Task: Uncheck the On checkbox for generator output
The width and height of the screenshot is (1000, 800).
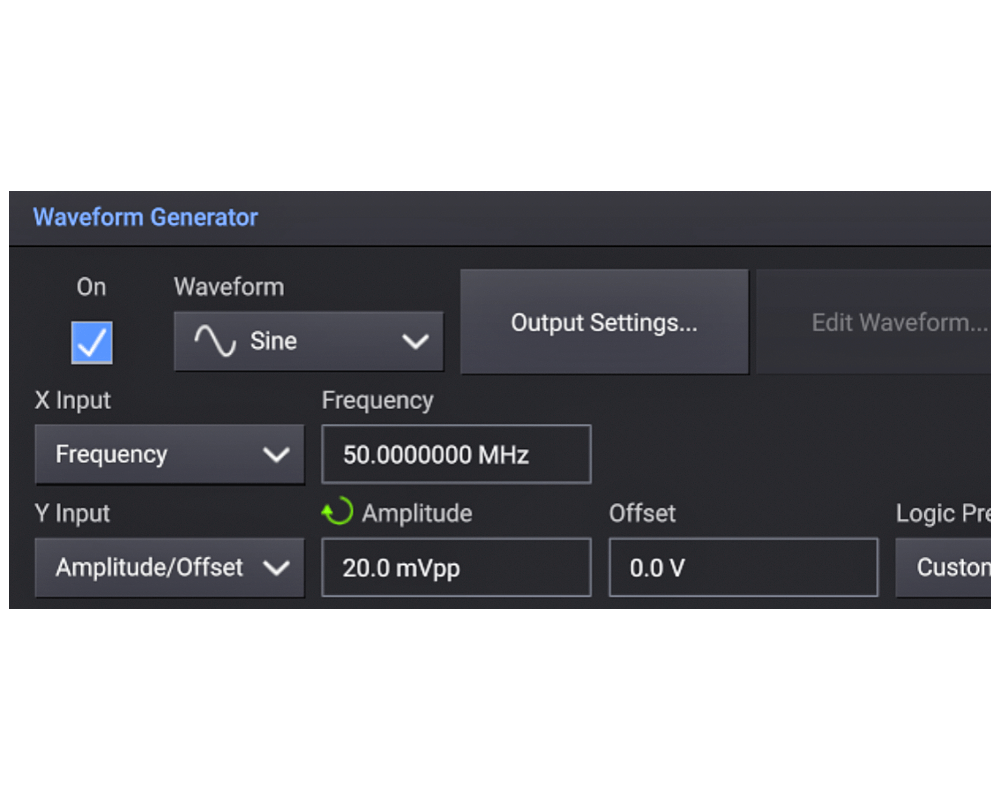Action: [x=92, y=343]
